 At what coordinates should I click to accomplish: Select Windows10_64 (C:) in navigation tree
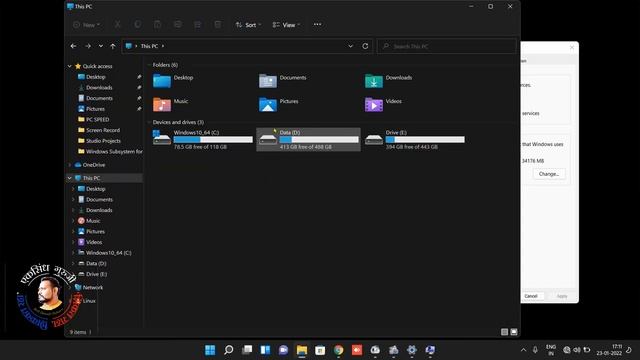(108, 253)
